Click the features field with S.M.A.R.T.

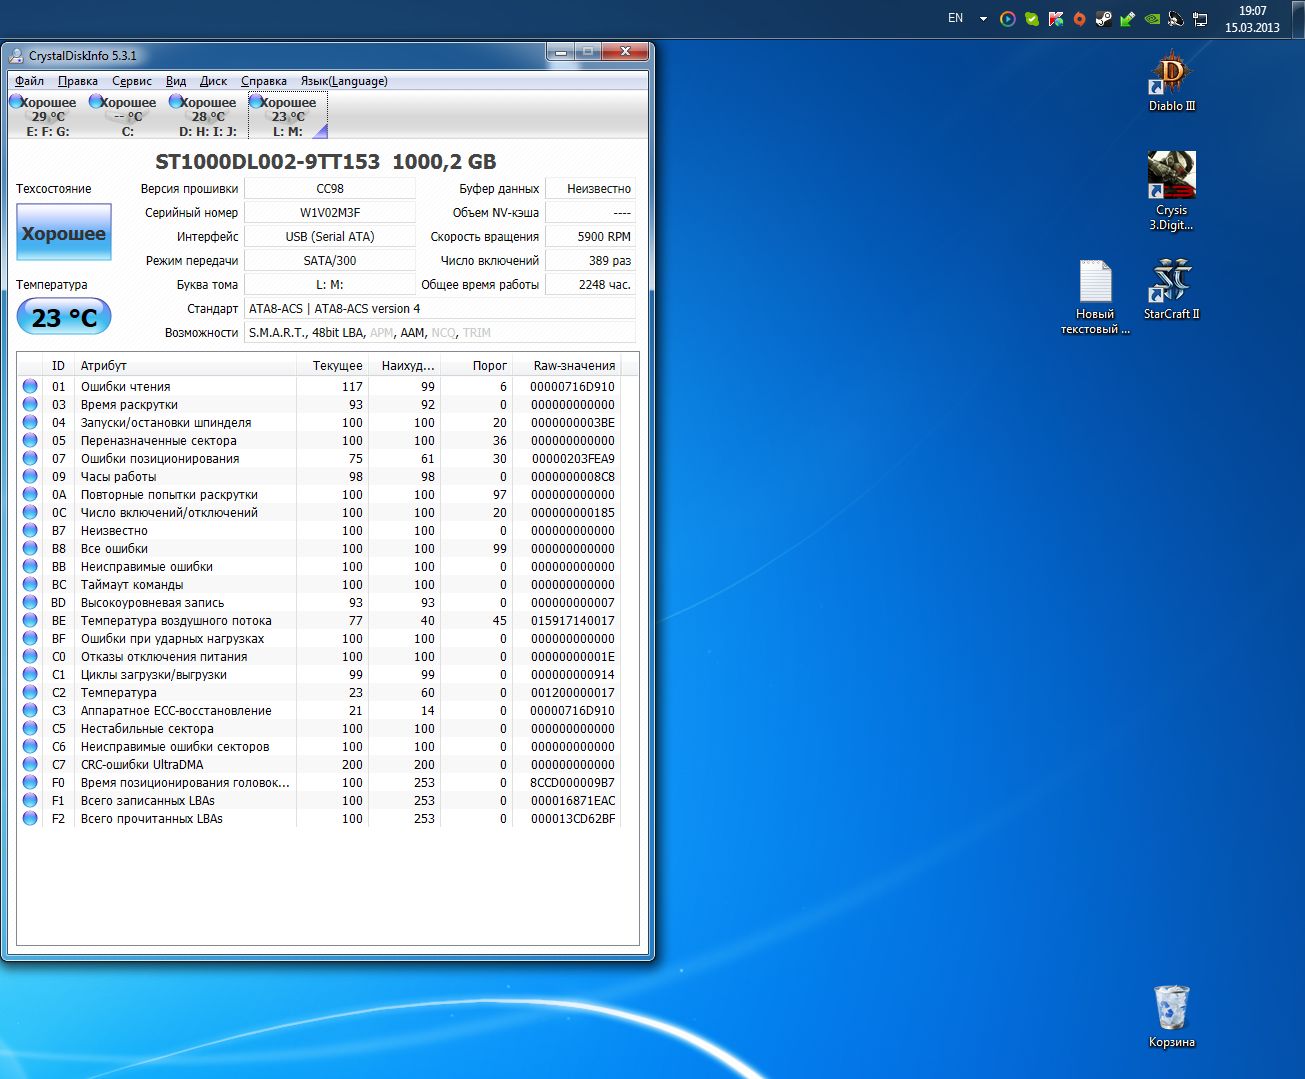(x=440, y=332)
